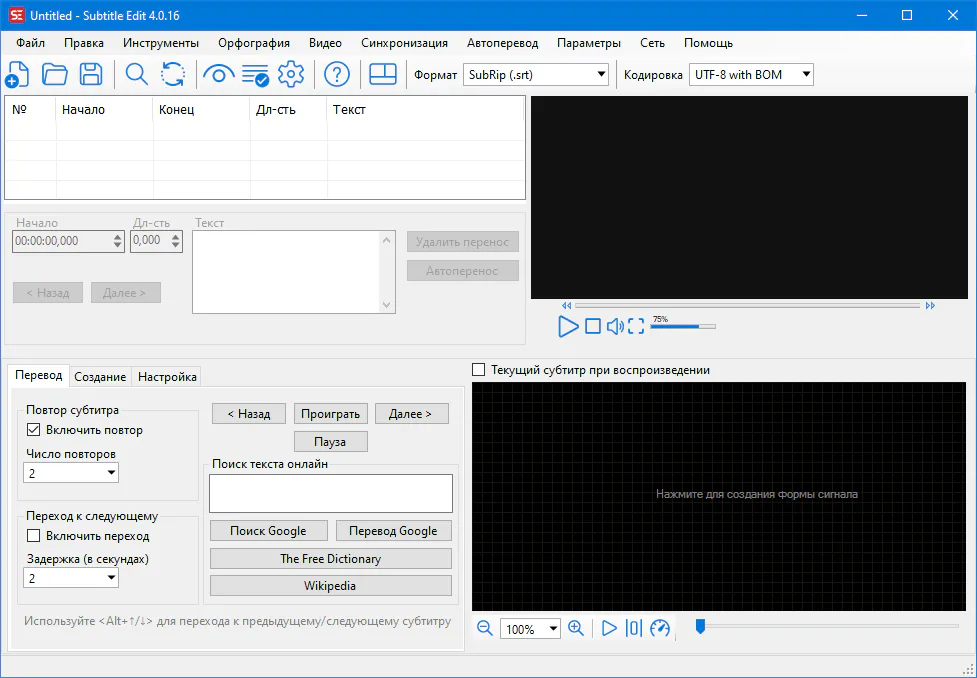Click '< Назад' in translation panel
This screenshot has height=678, width=977.
click(249, 414)
